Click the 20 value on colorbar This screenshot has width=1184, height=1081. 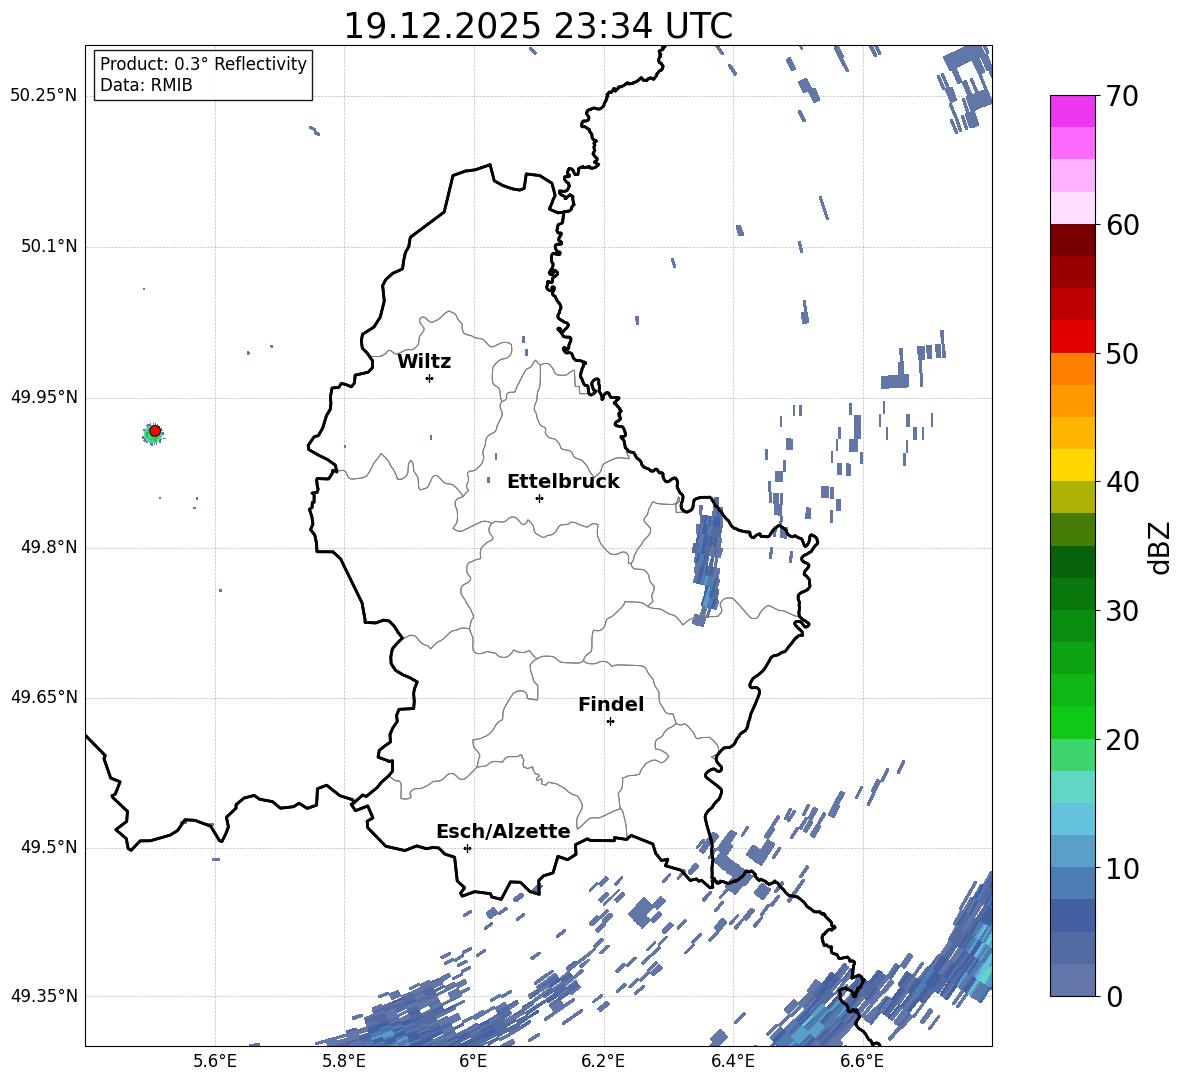(x=1122, y=740)
